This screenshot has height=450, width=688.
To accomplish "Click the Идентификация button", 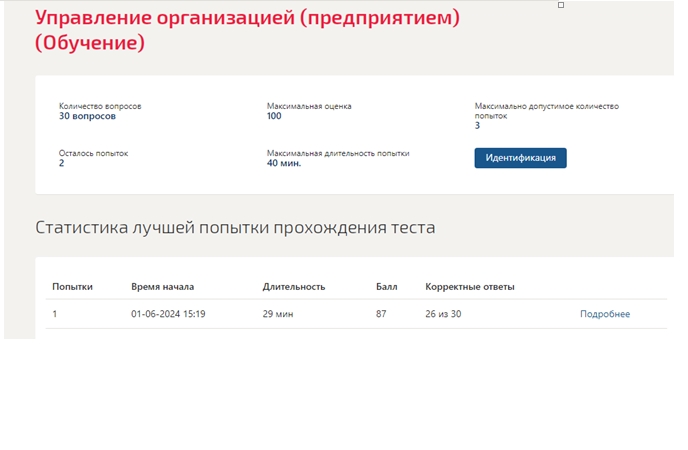I will pyautogui.click(x=520, y=158).
